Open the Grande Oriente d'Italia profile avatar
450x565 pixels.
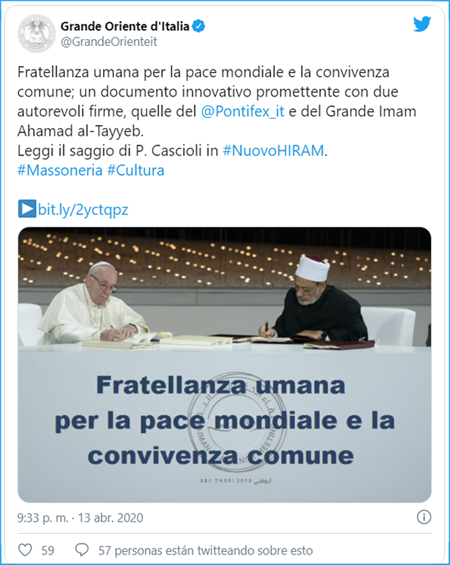[36, 34]
